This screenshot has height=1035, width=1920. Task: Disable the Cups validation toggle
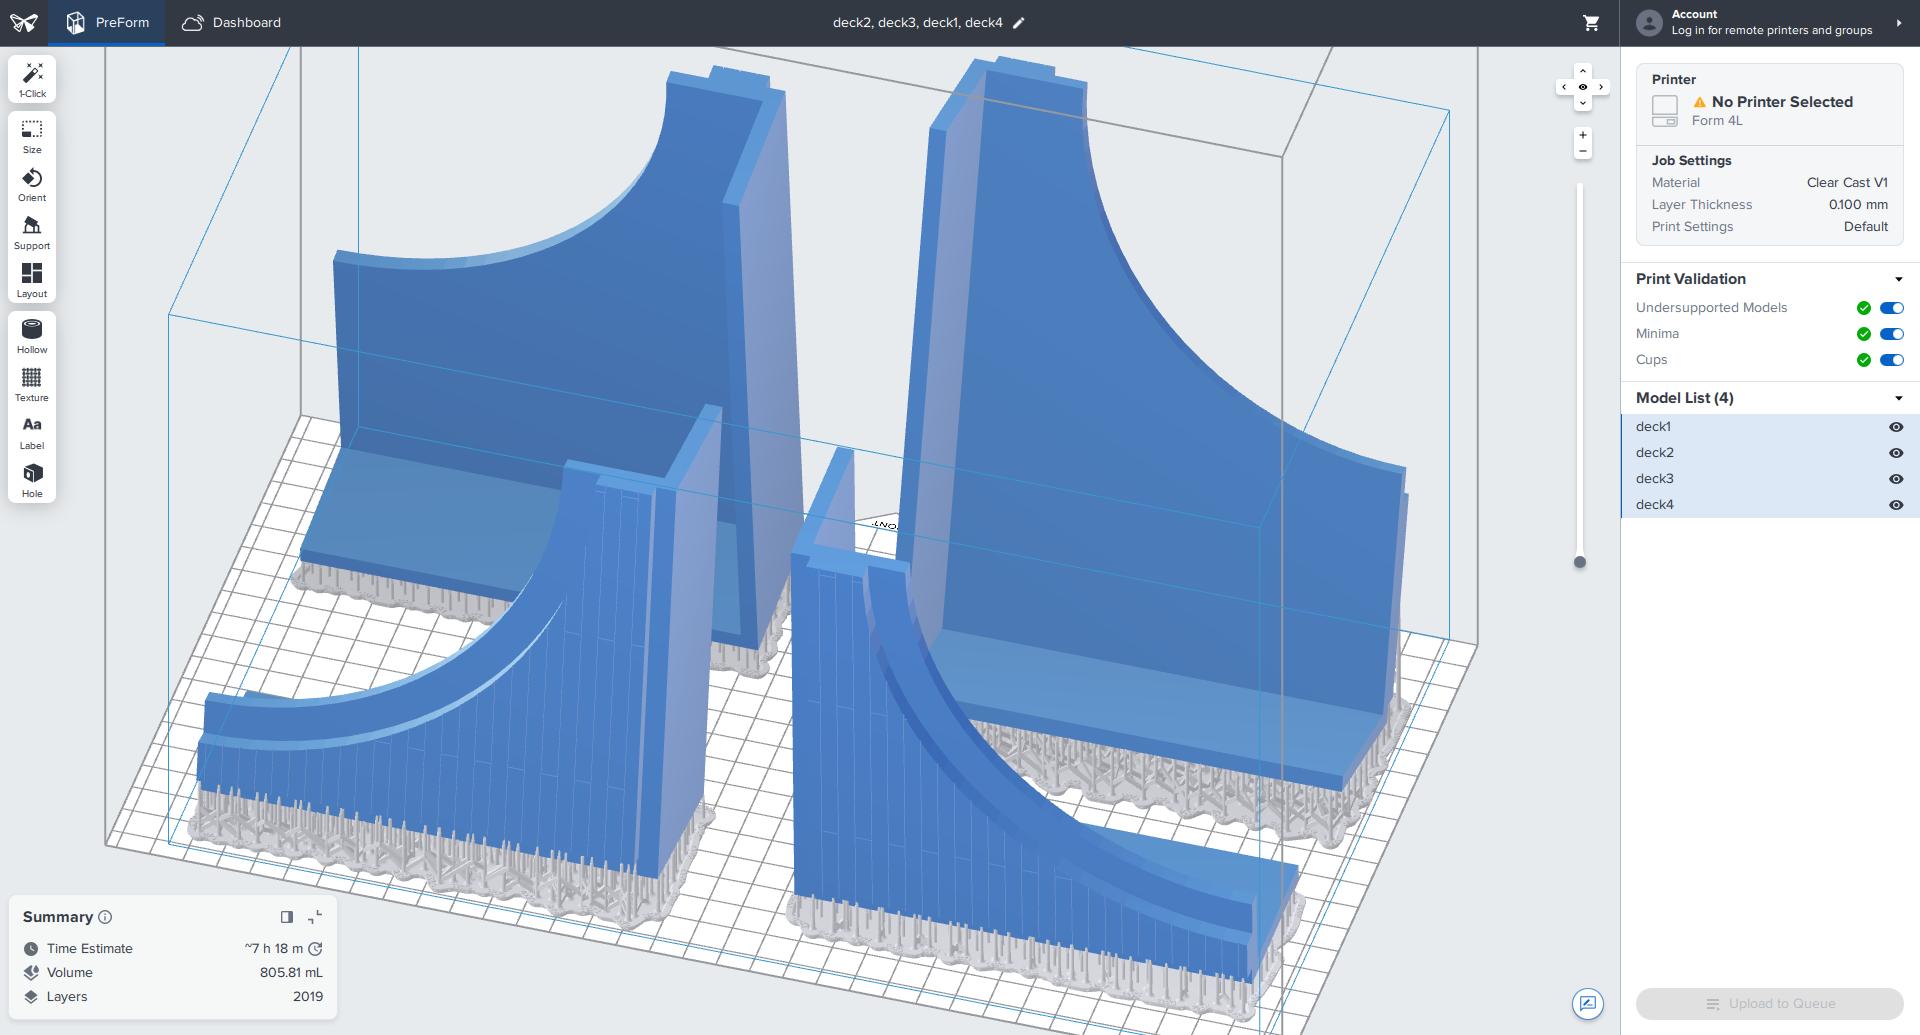tap(1892, 360)
